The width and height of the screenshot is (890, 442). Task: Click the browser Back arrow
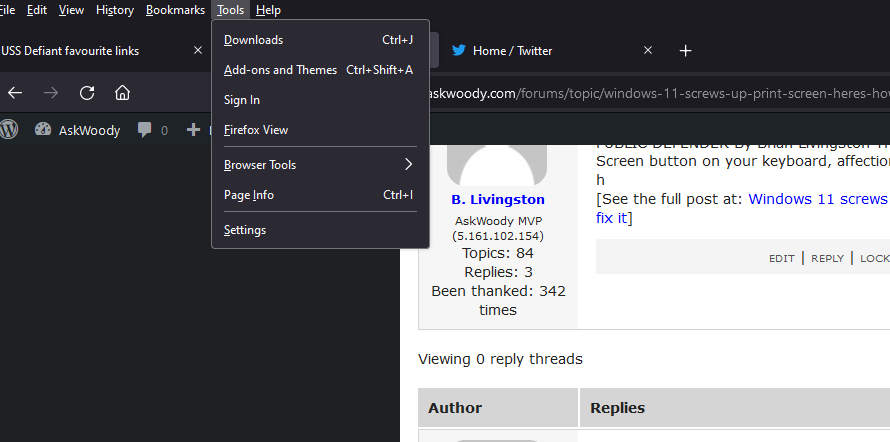point(15,93)
